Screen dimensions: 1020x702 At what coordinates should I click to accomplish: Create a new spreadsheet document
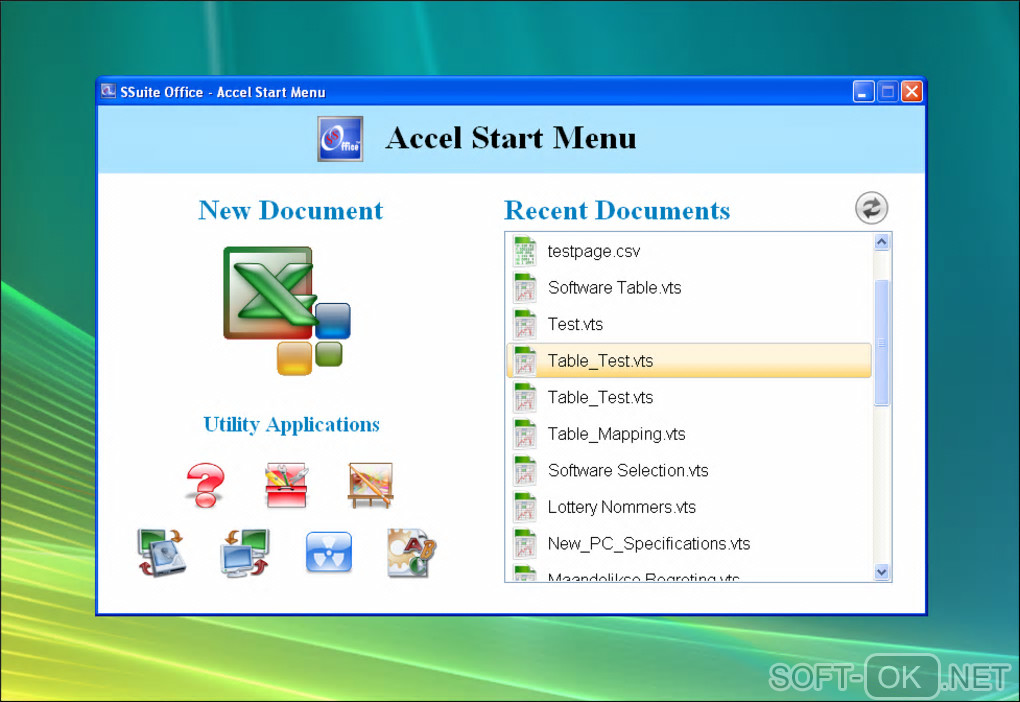tap(287, 310)
